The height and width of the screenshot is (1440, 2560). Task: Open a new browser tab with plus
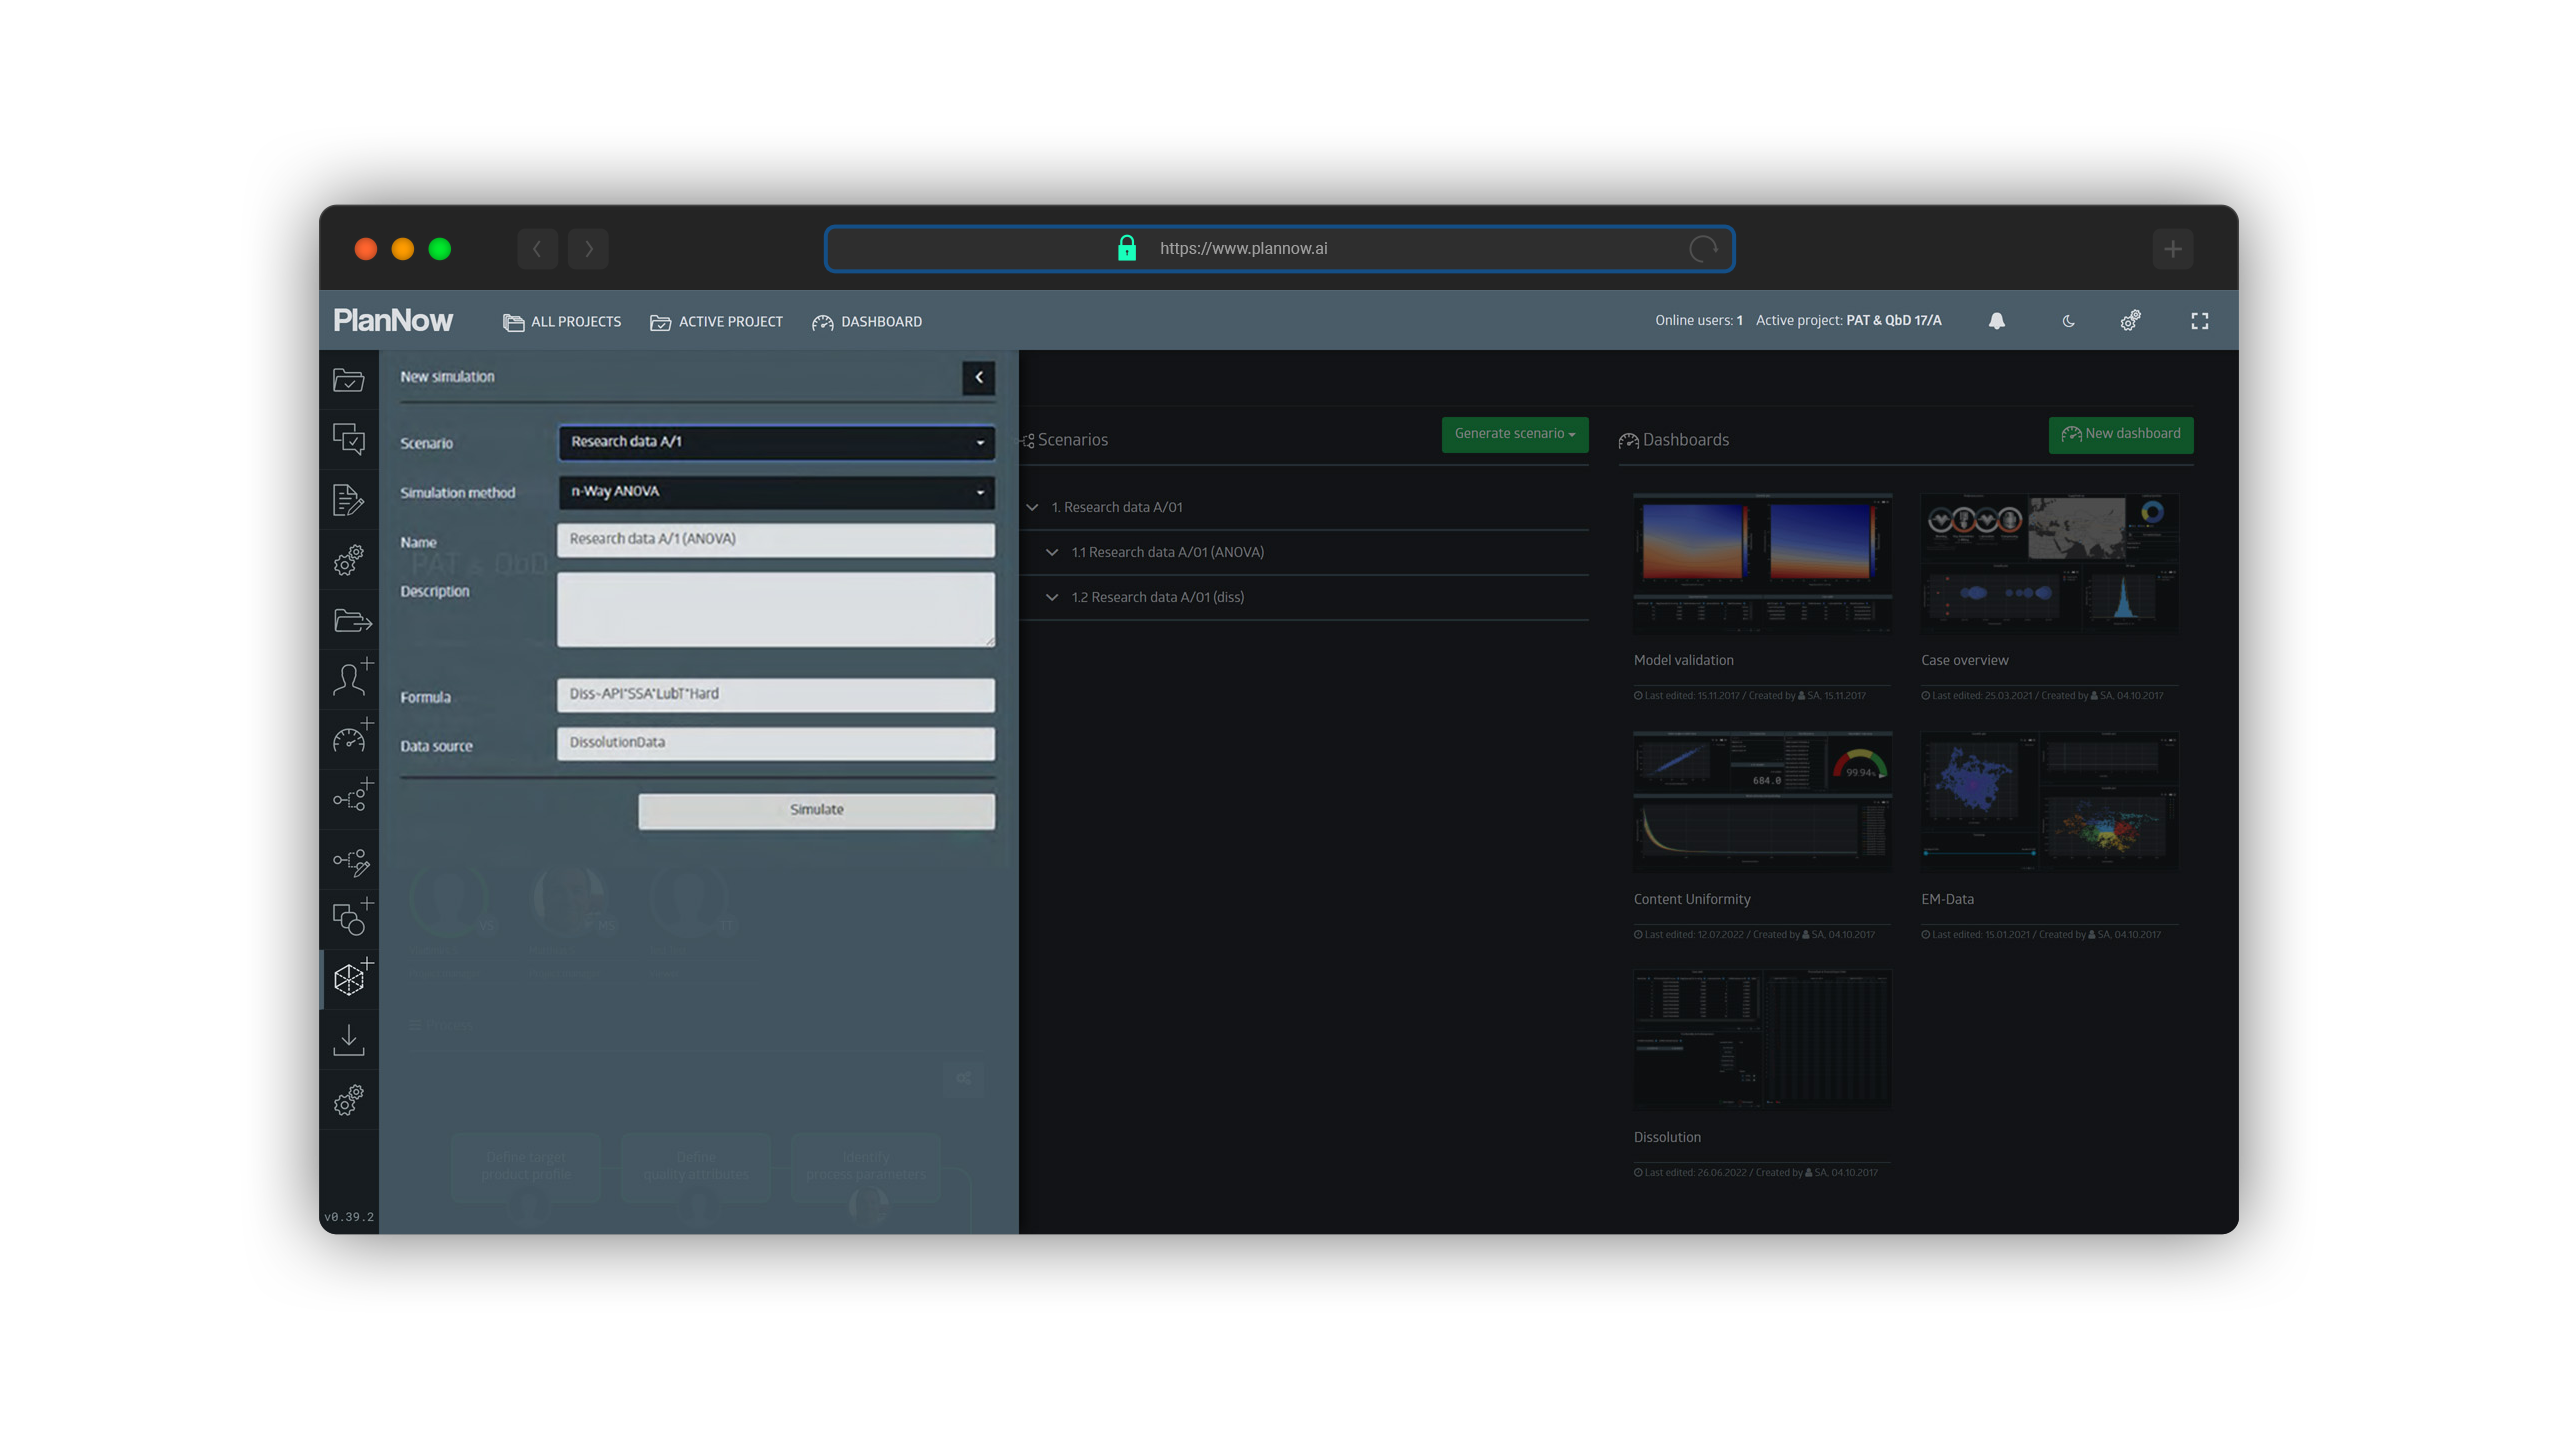coord(2172,249)
